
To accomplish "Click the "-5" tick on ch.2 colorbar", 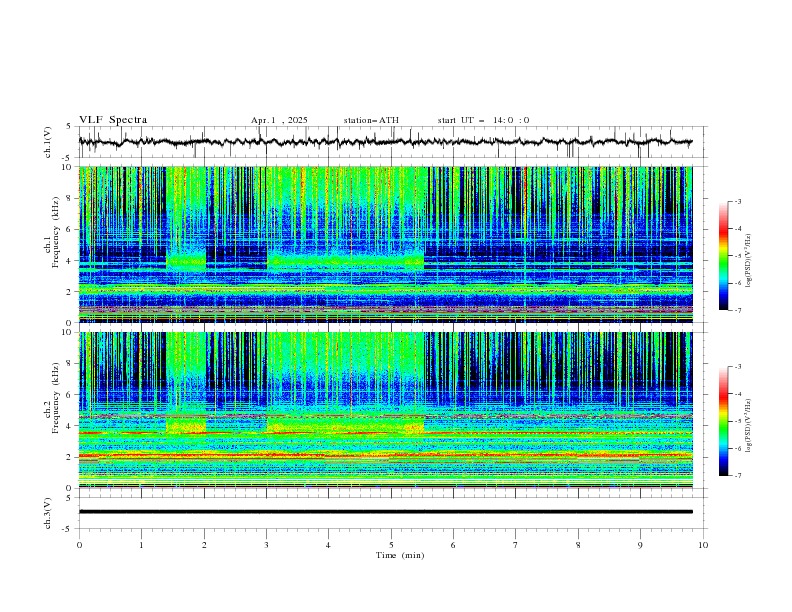I will coord(738,421).
